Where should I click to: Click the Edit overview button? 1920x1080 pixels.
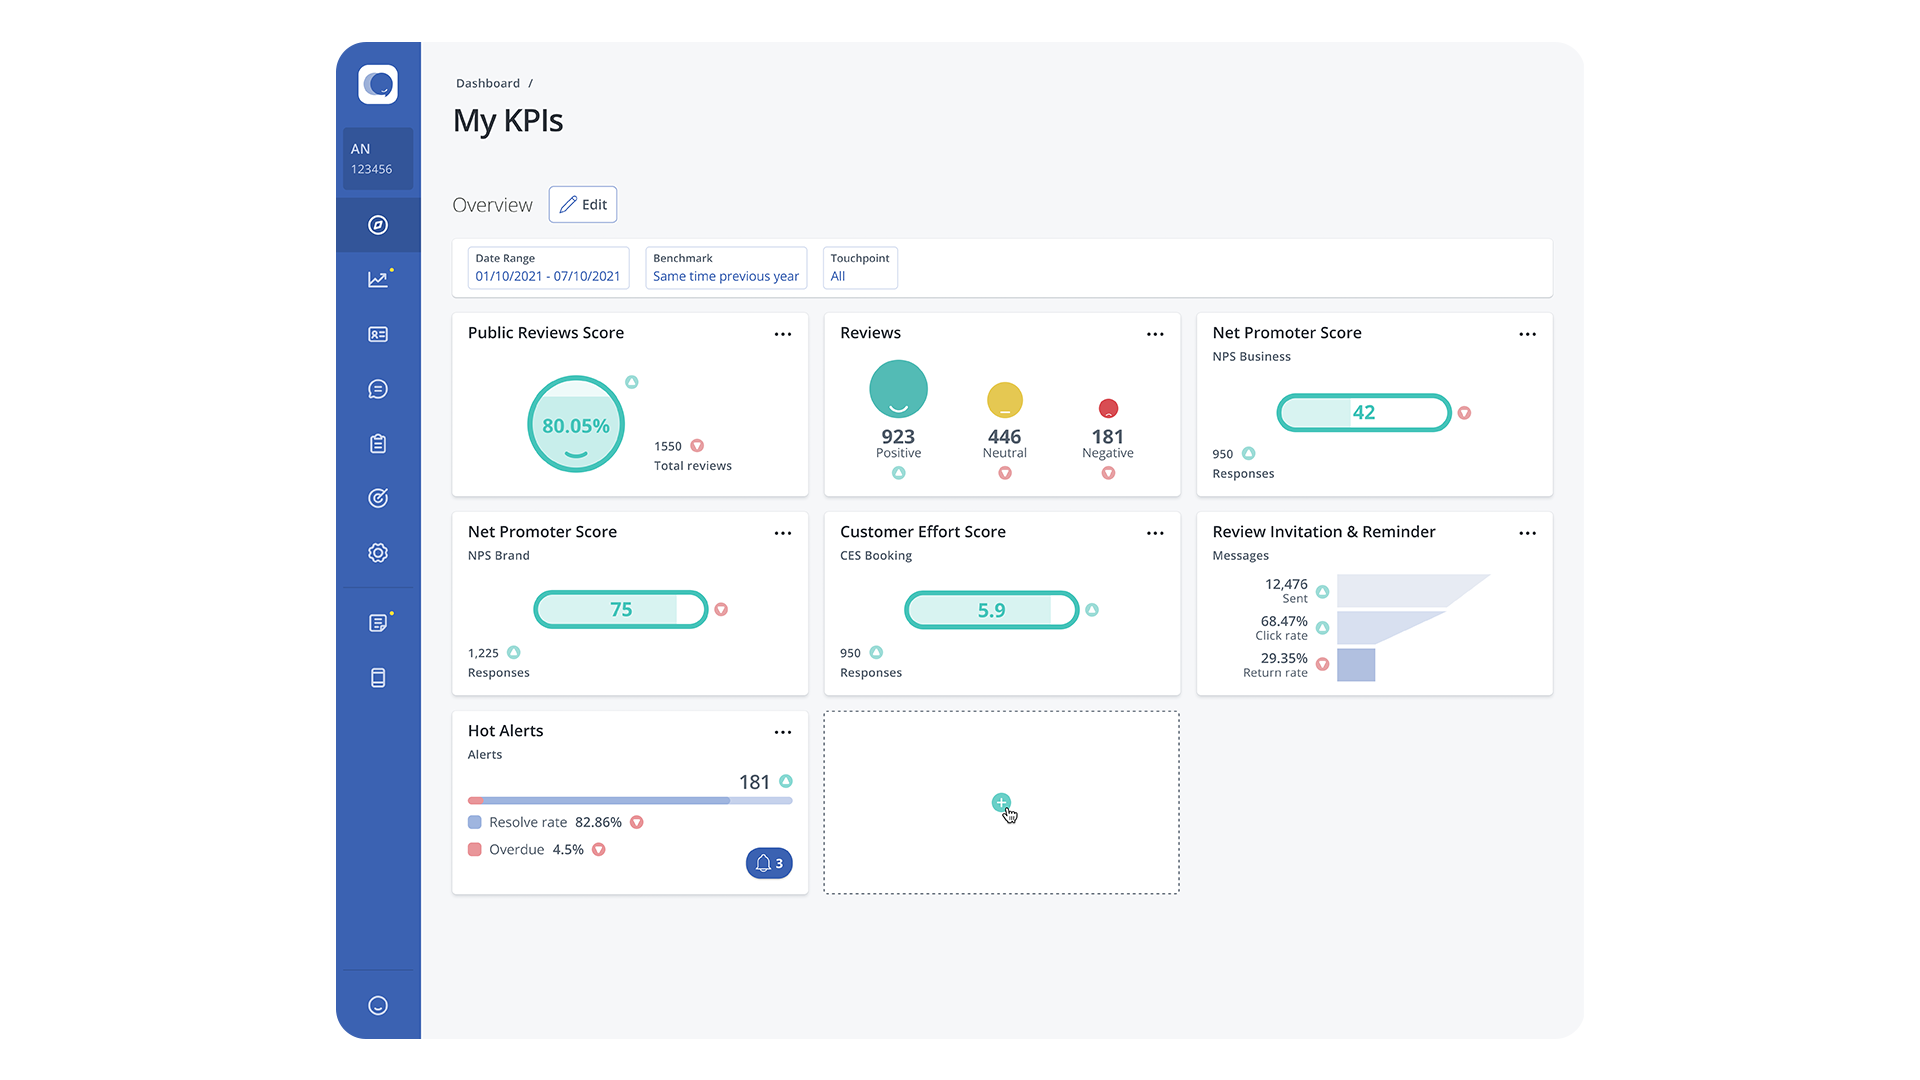[x=583, y=205]
